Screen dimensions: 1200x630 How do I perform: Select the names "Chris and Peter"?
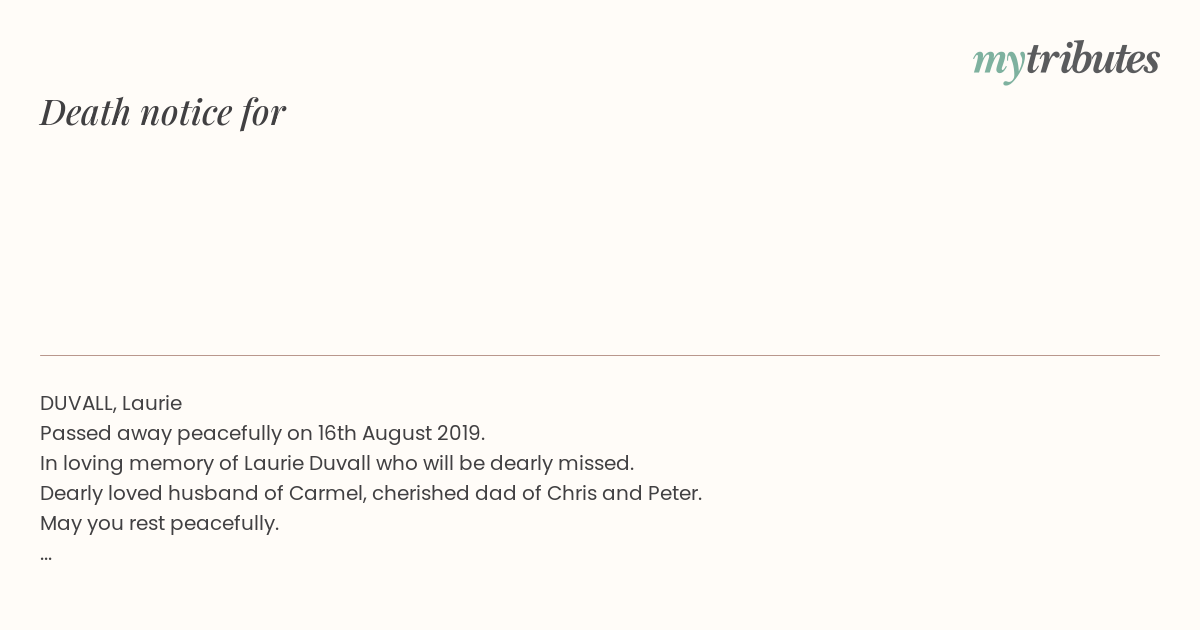(x=623, y=493)
